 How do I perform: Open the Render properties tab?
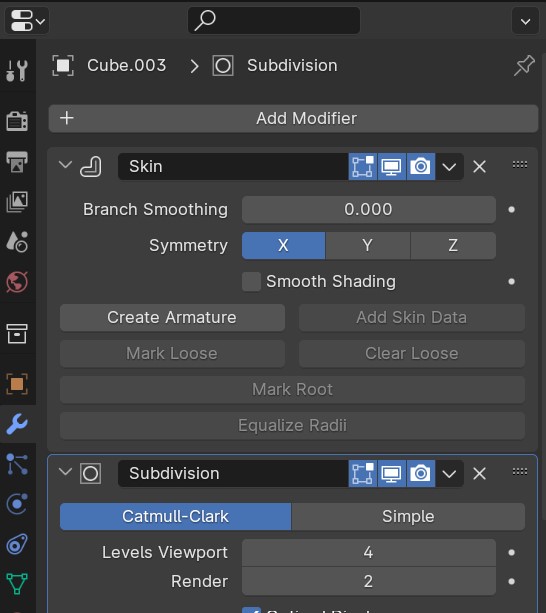coord(17,121)
